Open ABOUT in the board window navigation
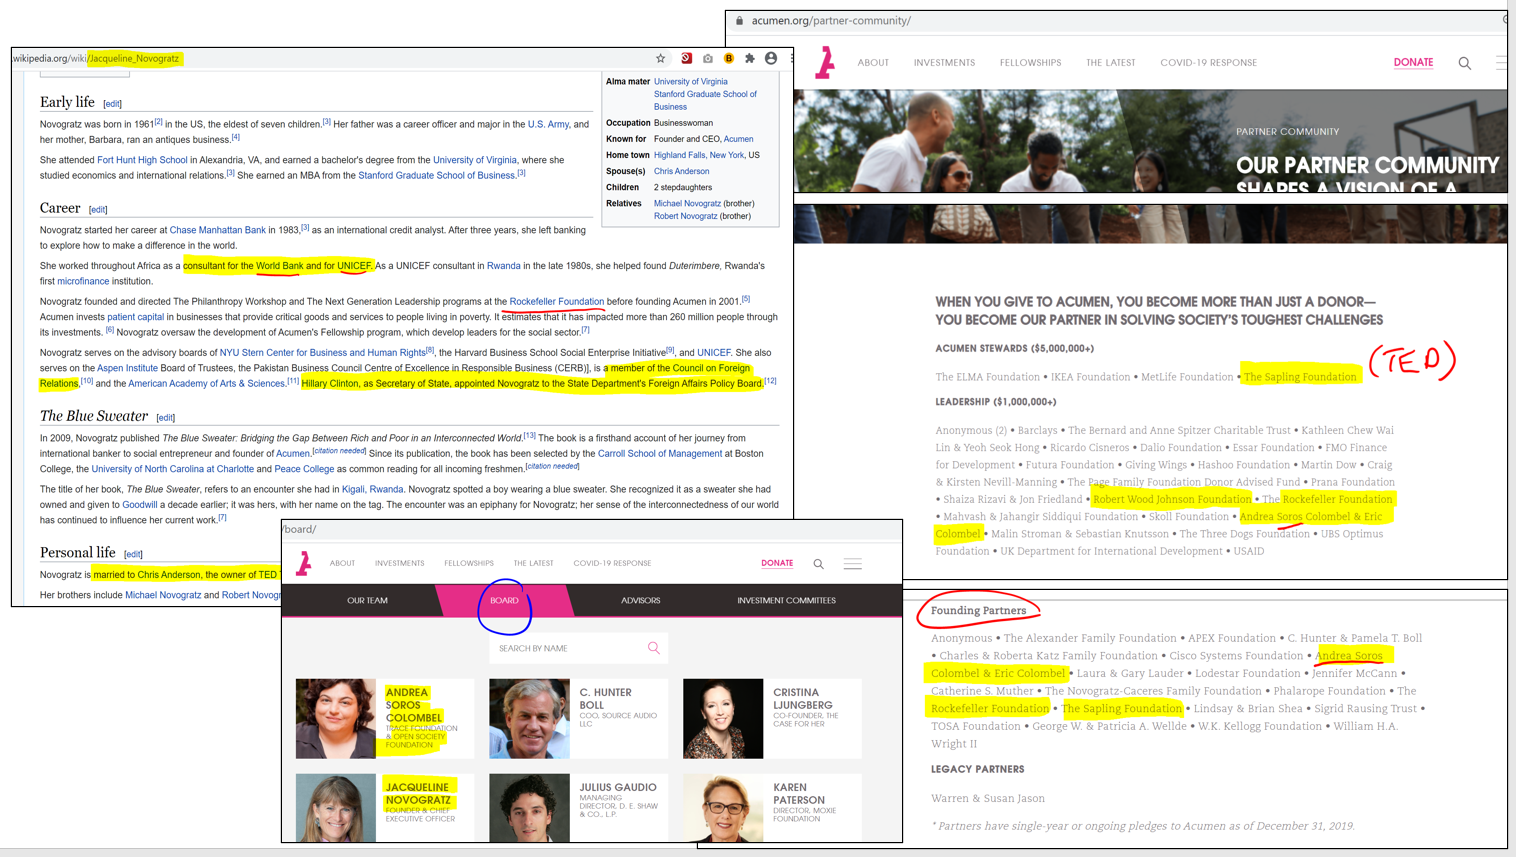 tap(342, 563)
